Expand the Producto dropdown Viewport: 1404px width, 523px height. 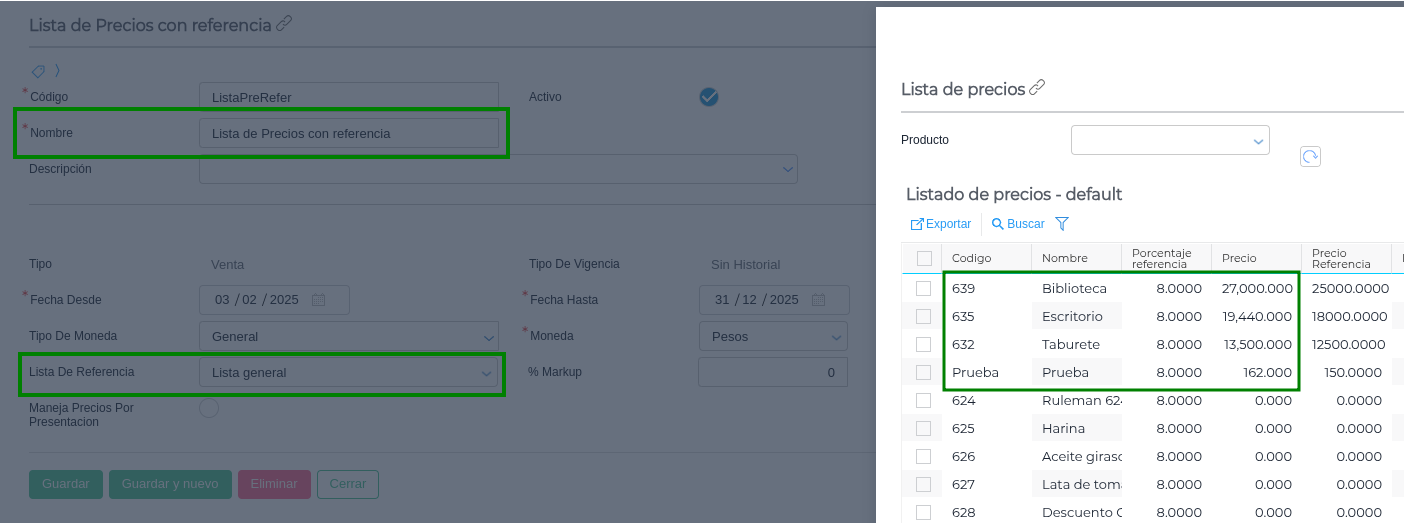click(1258, 141)
